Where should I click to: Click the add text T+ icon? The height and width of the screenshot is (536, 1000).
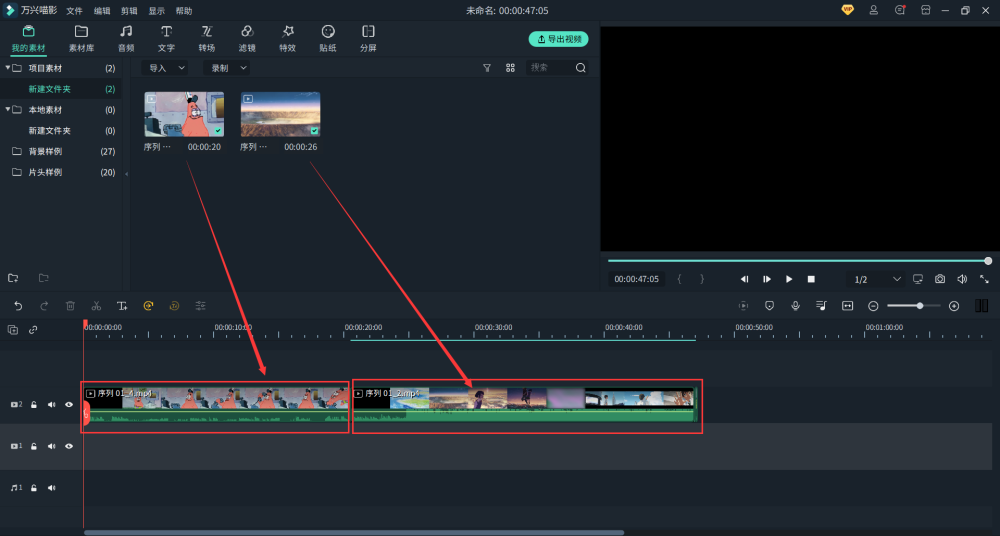tap(122, 306)
